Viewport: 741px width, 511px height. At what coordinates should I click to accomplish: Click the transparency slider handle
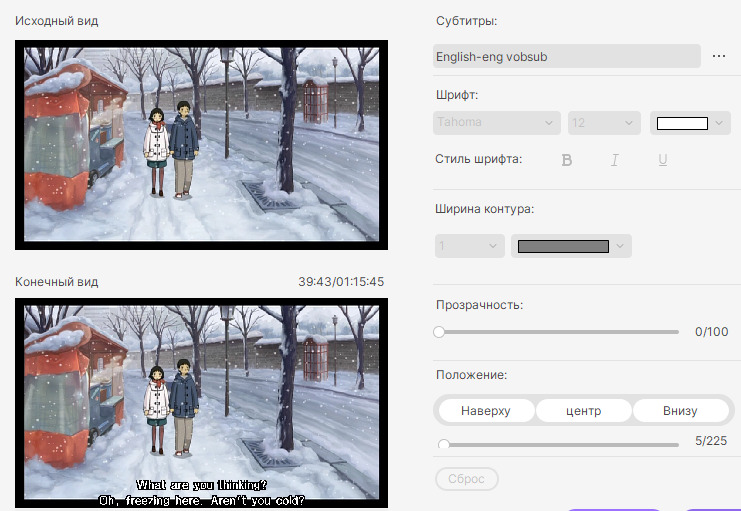tap(439, 332)
